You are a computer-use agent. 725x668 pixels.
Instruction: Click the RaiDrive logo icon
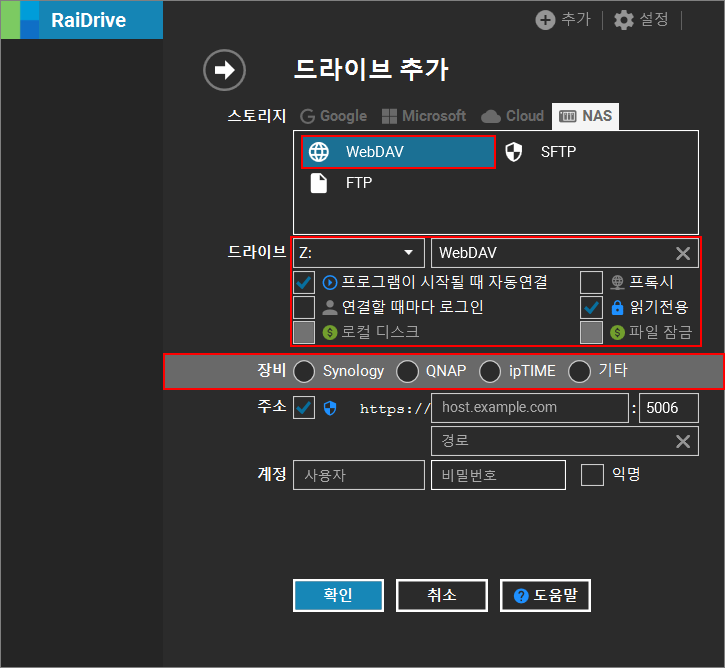tap(20, 20)
